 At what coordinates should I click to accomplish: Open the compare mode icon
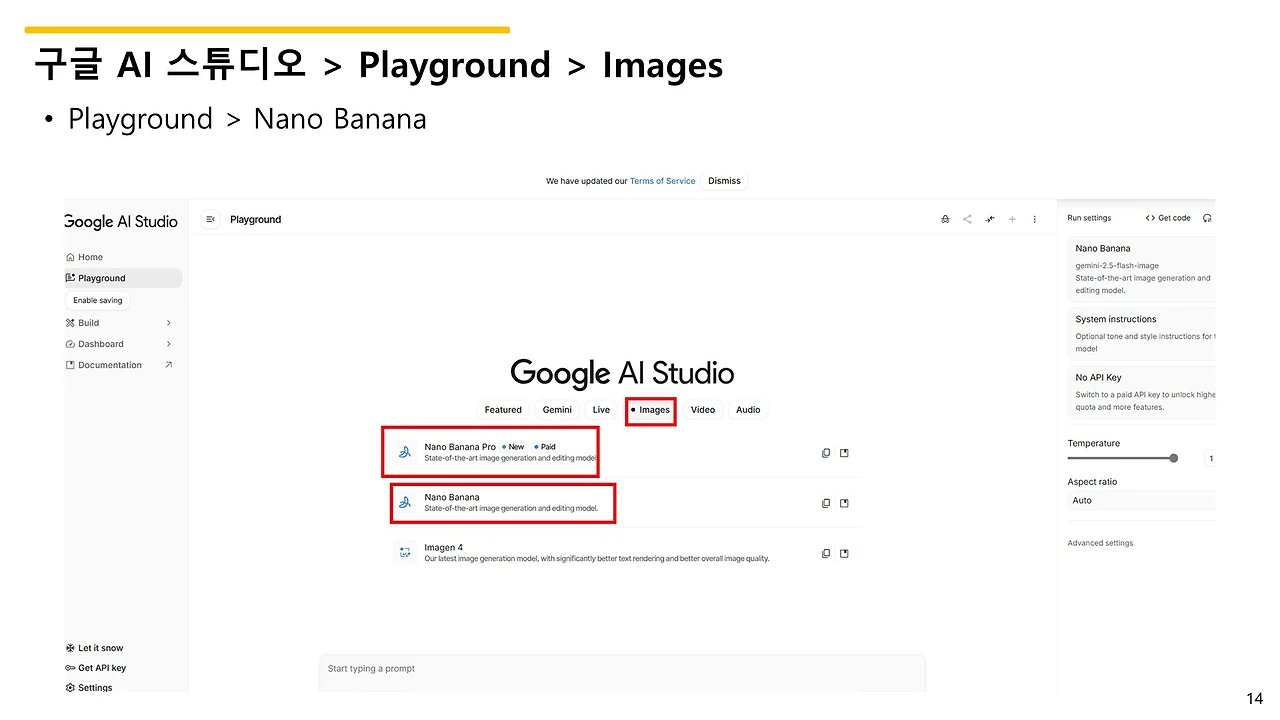(990, 219)
